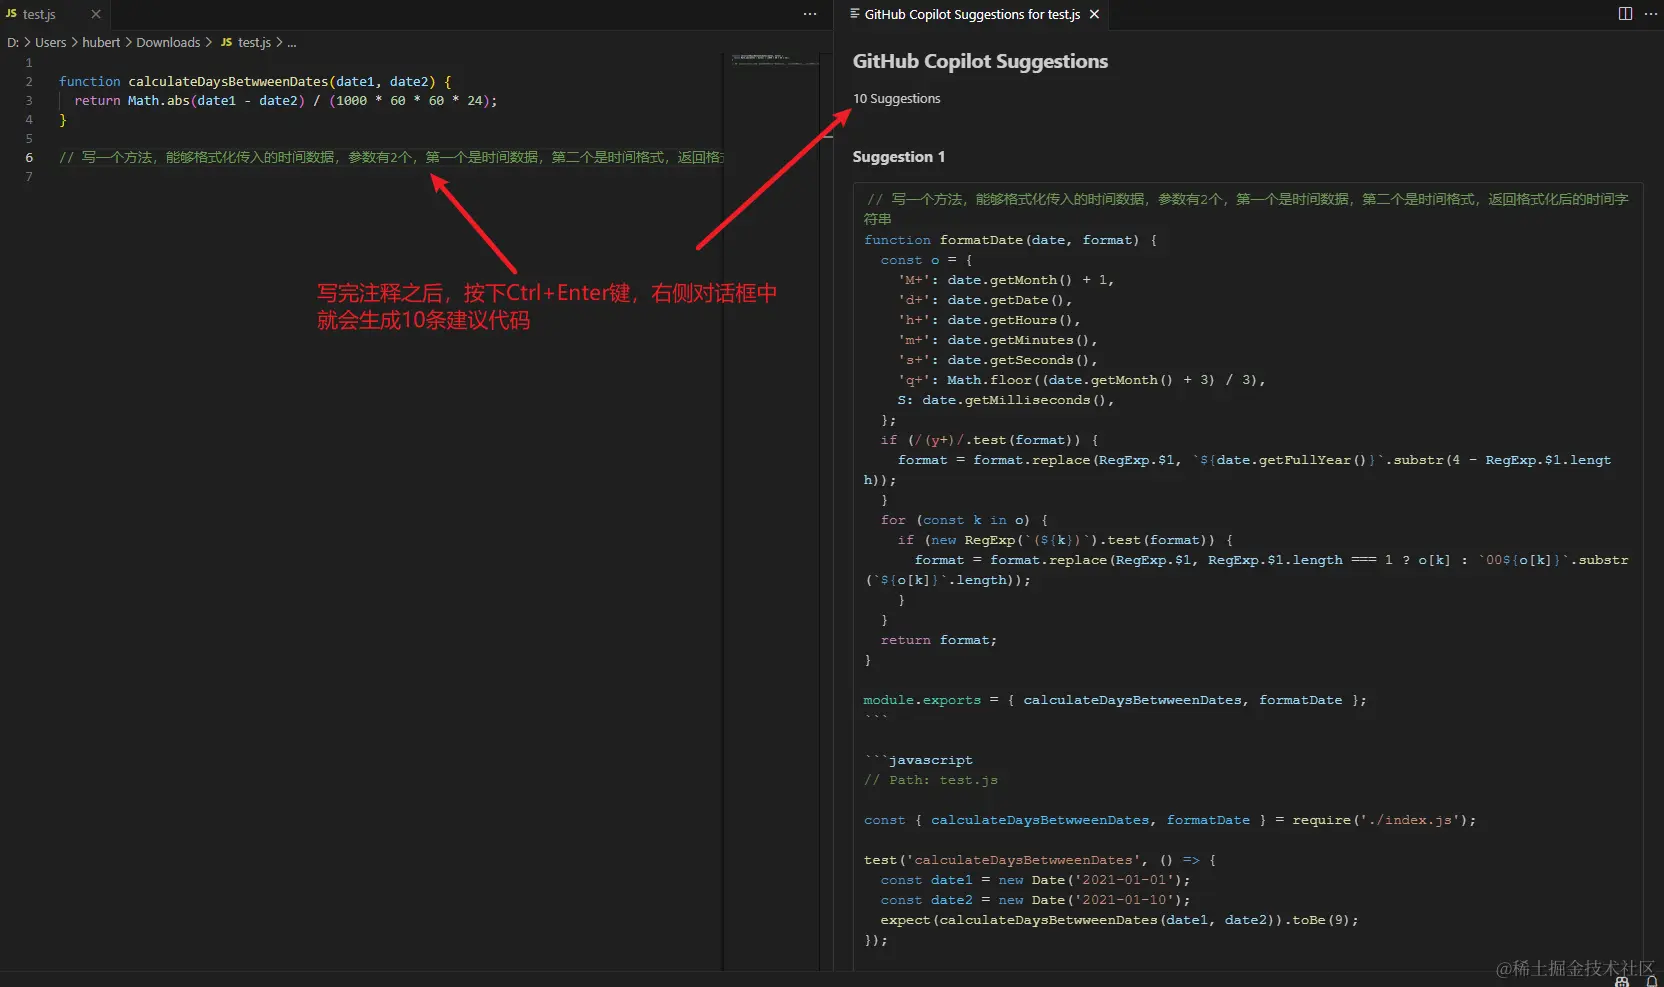
Task: Click 'function formatDate(date, format) {' in suggestion
Action: (x=1010, y=240)
